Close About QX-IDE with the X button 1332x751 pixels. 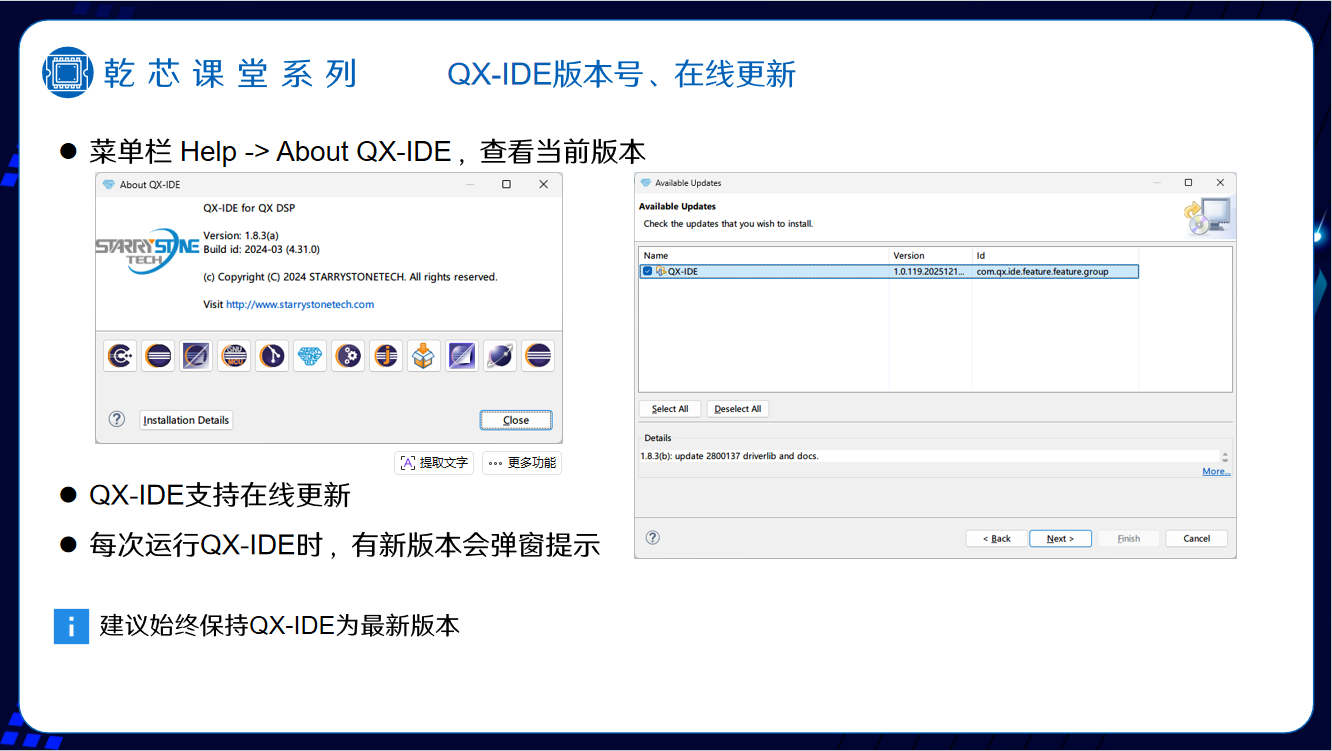[543, 184]
